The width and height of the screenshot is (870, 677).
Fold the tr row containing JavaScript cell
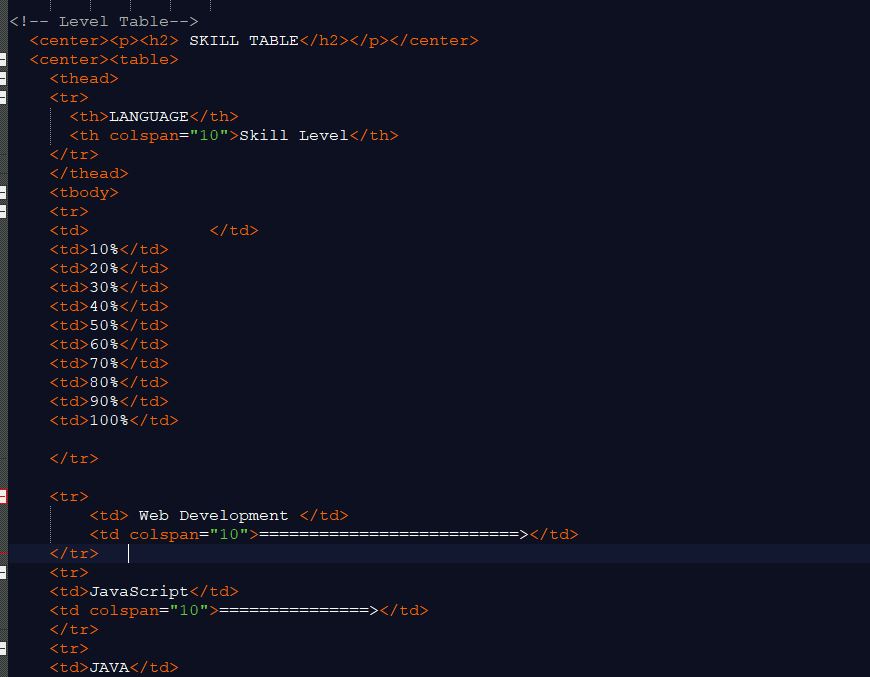click(x=3, y=572)
